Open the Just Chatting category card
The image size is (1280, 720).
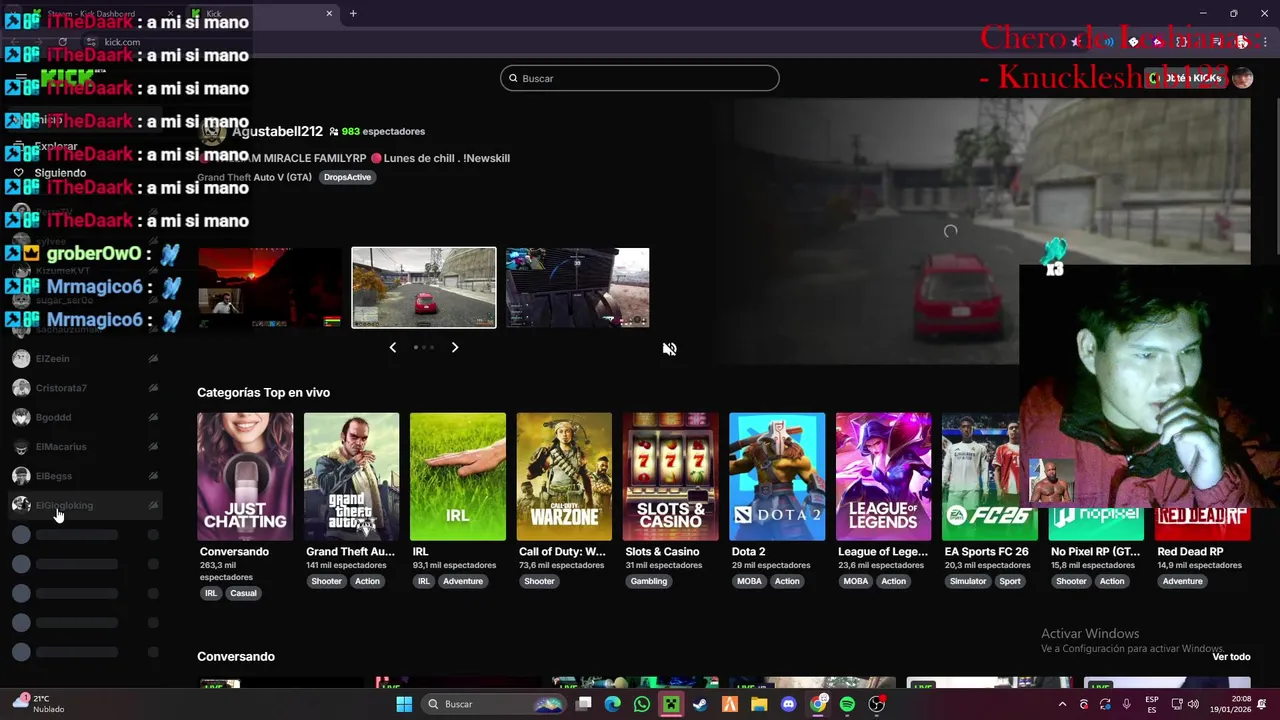coord(245,476)
